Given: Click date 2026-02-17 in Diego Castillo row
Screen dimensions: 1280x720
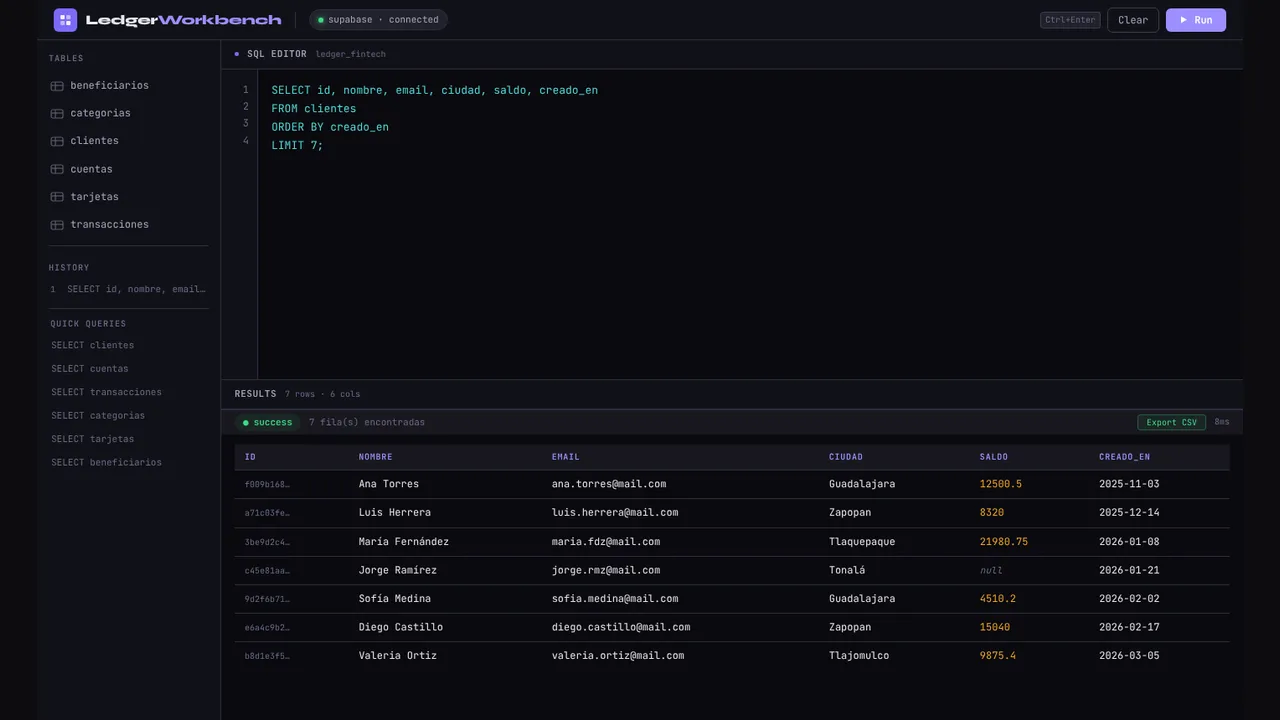Looking at the screenshot, I should 1129,627.
